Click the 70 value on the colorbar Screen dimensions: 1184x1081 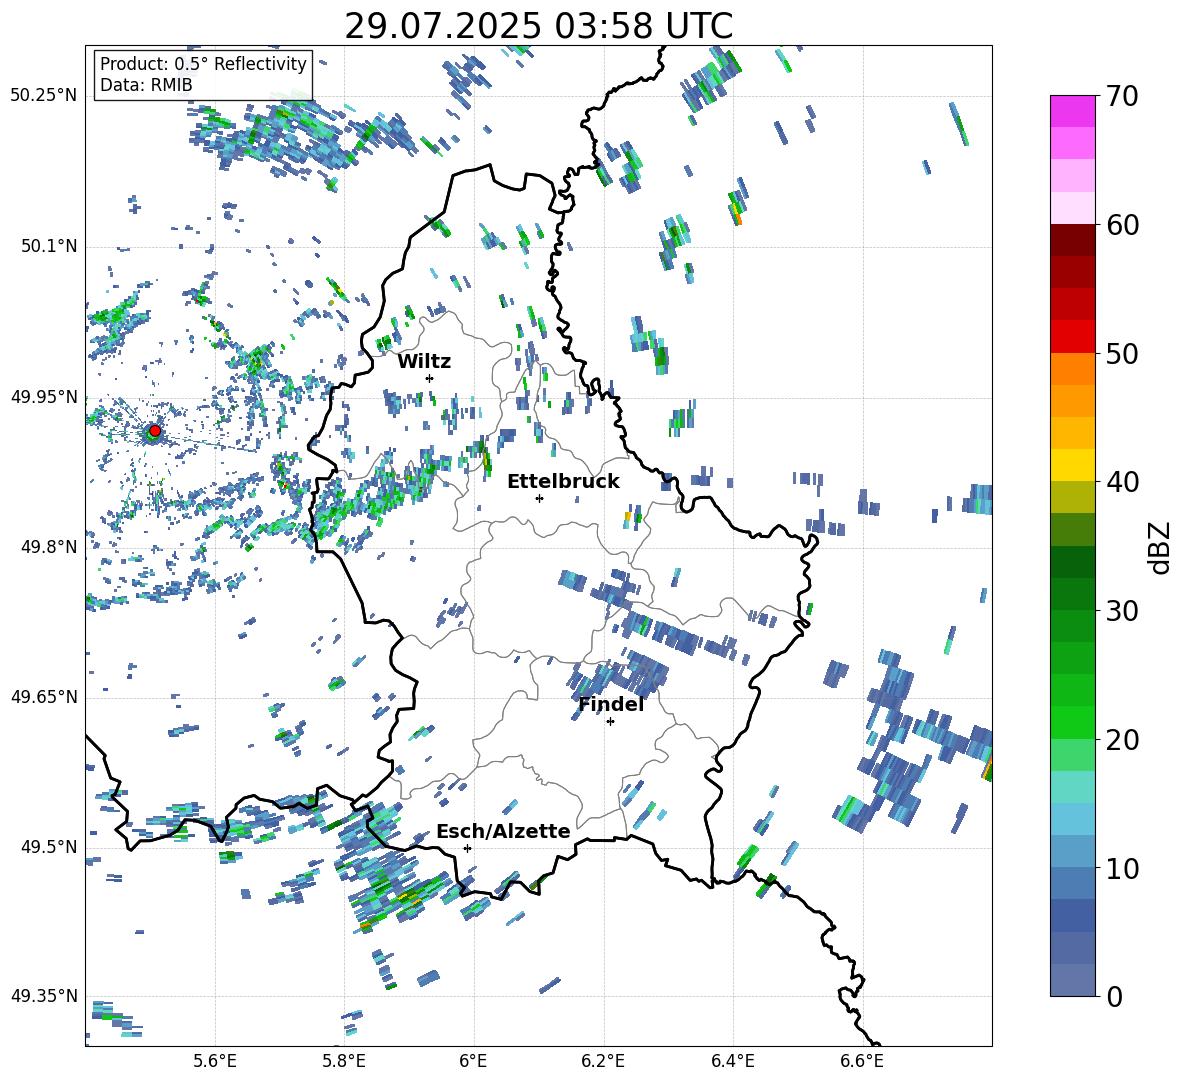pyautogui.click(x=1122, y=96)
